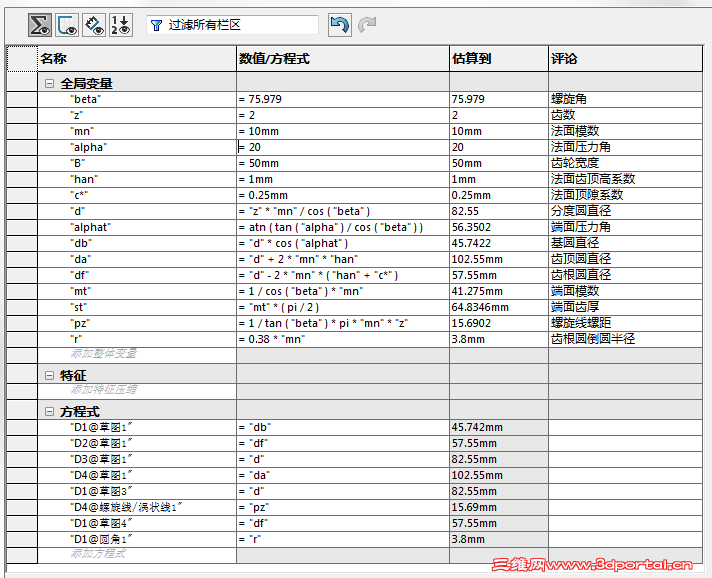Open the Dimension View icon
712x578 pixels.
(x=94, y=25)
